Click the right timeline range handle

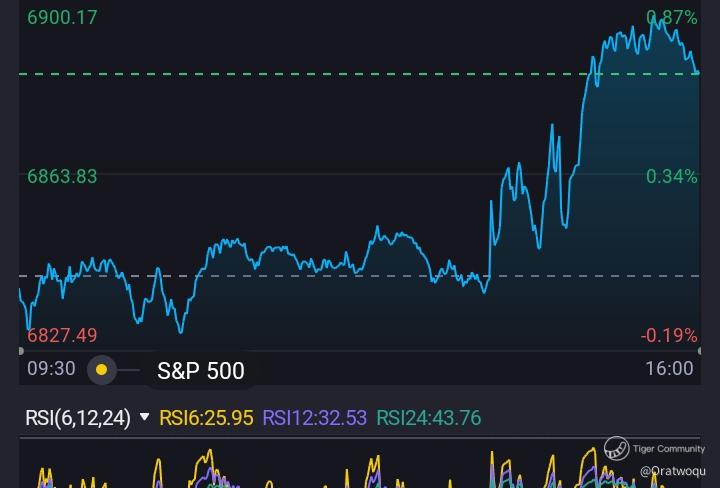(x=699, y=351)
